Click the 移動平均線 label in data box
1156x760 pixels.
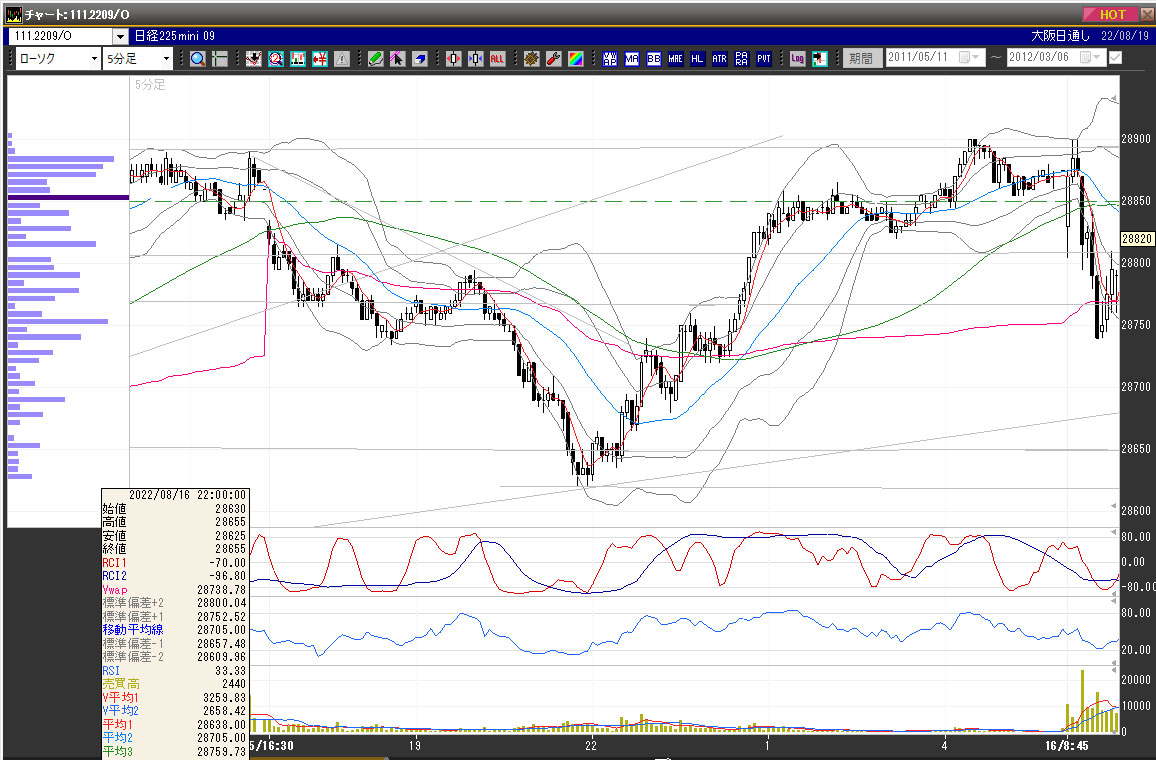click(x=133, y=630)
